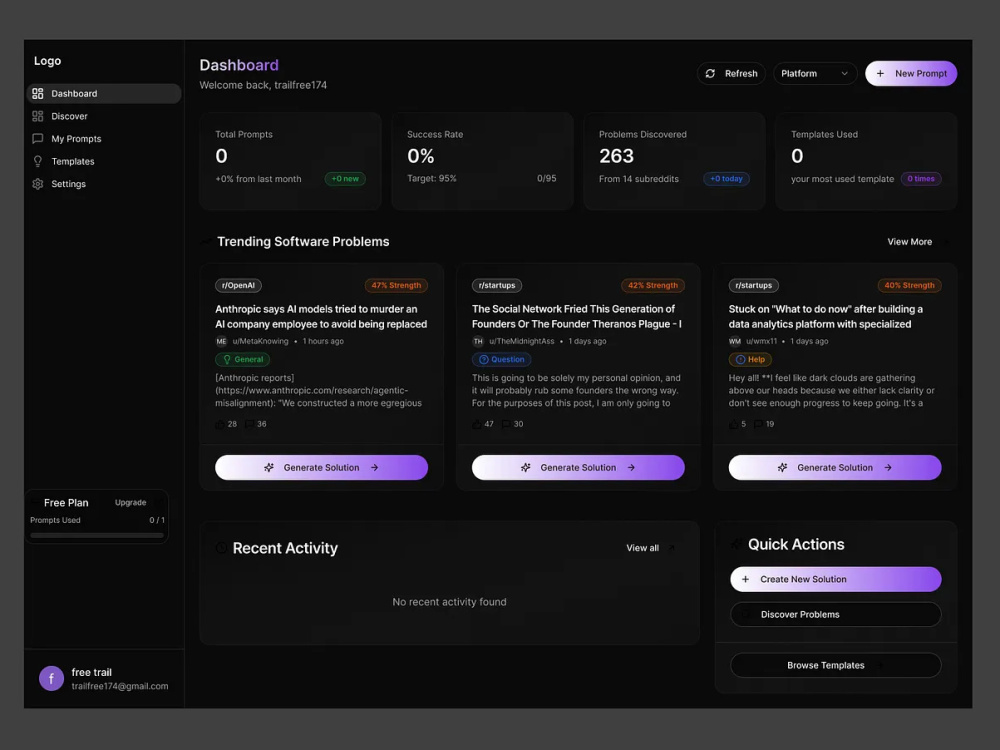Click Create New Solution button
Image resolution: width=1000 pixels, height=750 pixels.
coord(835,579)
